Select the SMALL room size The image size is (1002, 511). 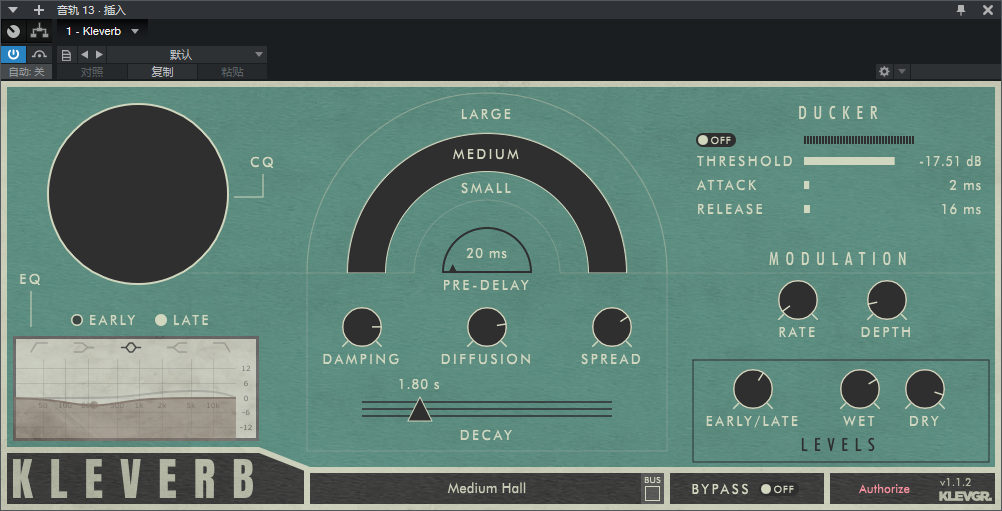point(487,188)
